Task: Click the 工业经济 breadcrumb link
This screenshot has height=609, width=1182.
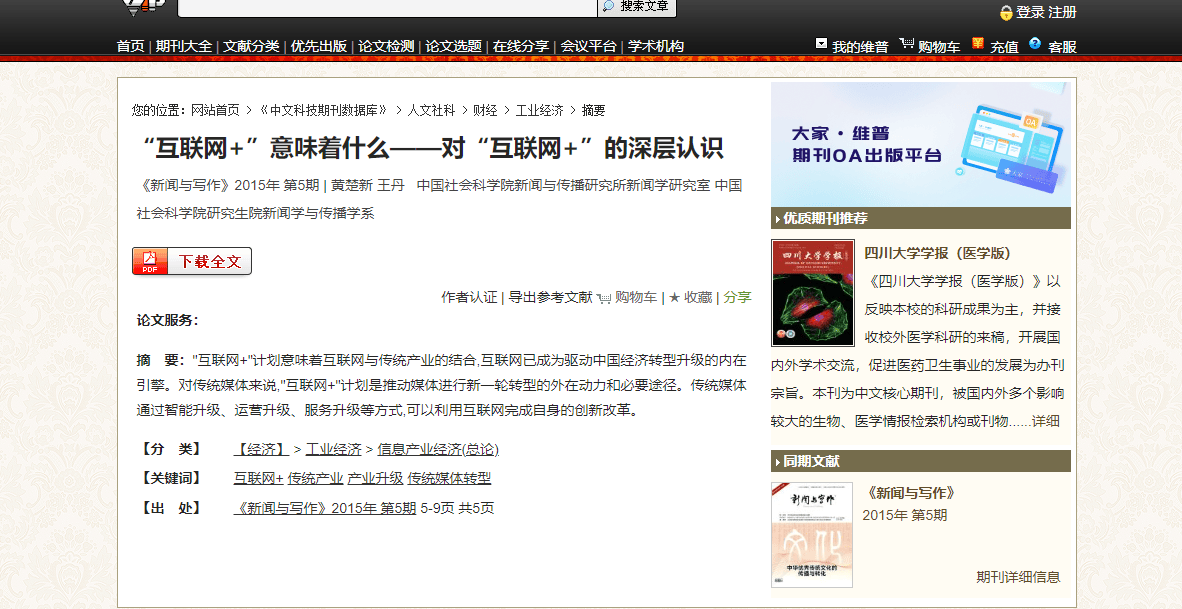Action: [x=539, y=110]
